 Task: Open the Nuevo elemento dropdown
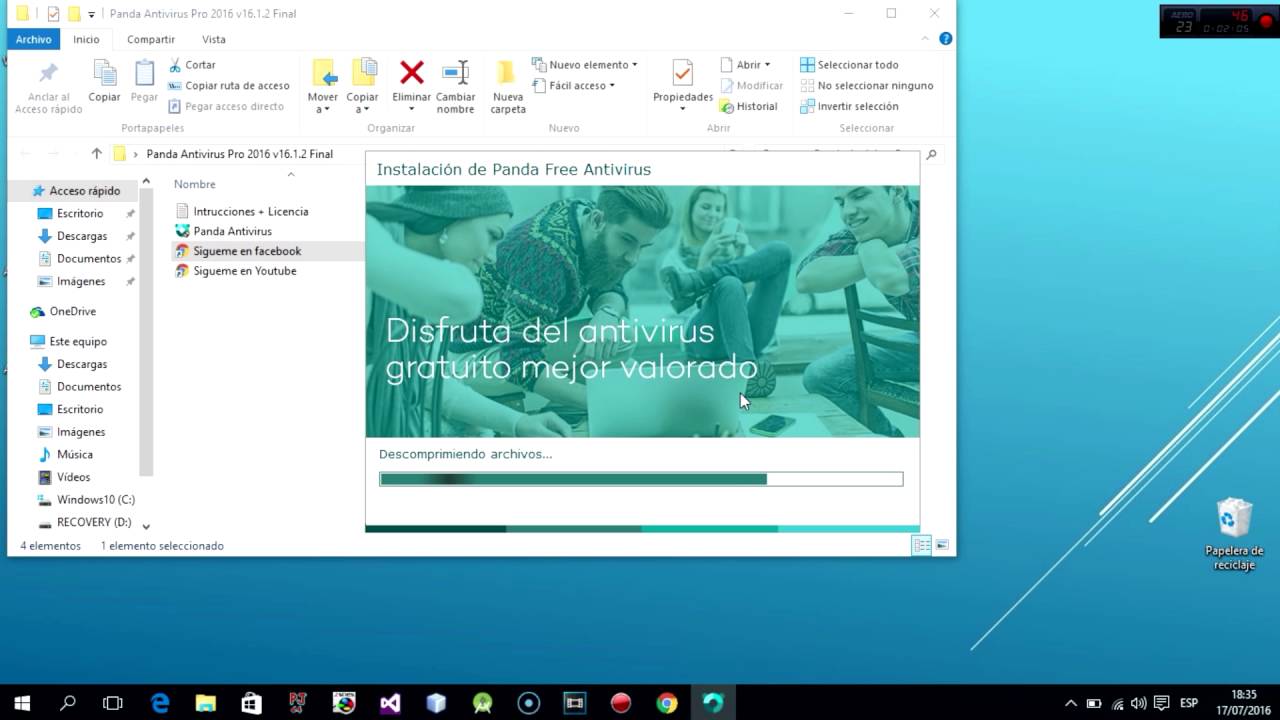[586, 65]
